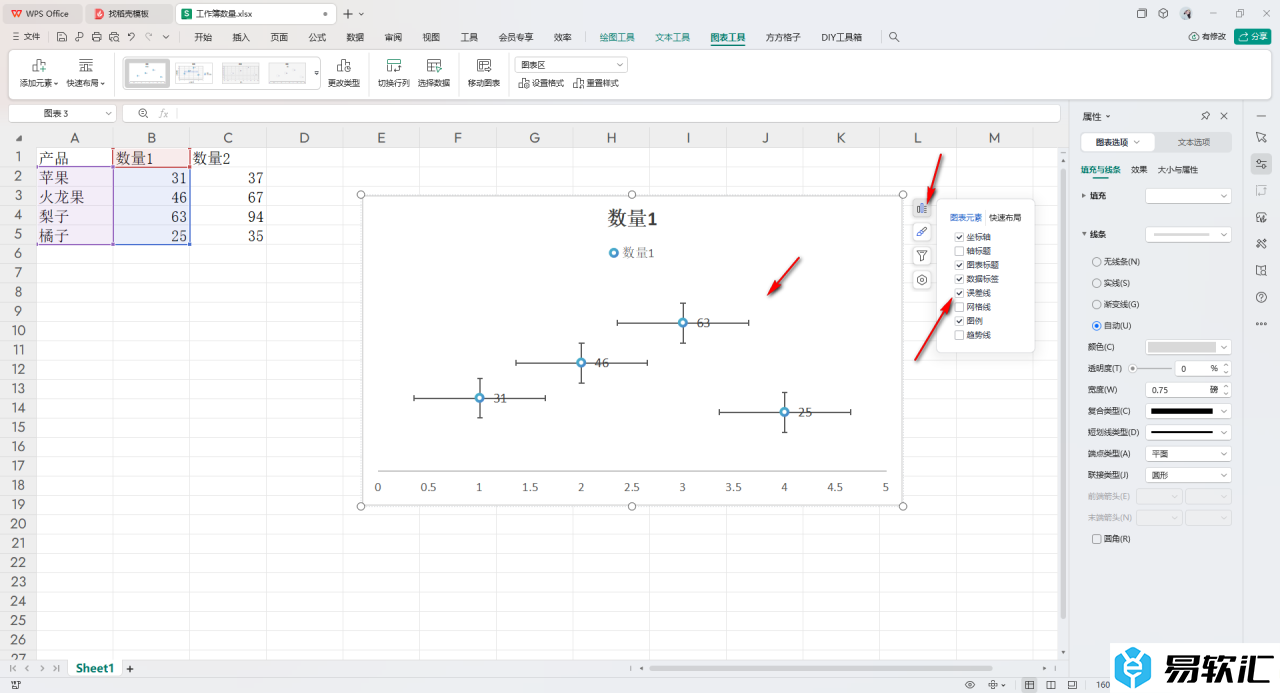Collapse the 线条 line section triangle
Screen dimensions: 1280x693
coord(1084,234)
